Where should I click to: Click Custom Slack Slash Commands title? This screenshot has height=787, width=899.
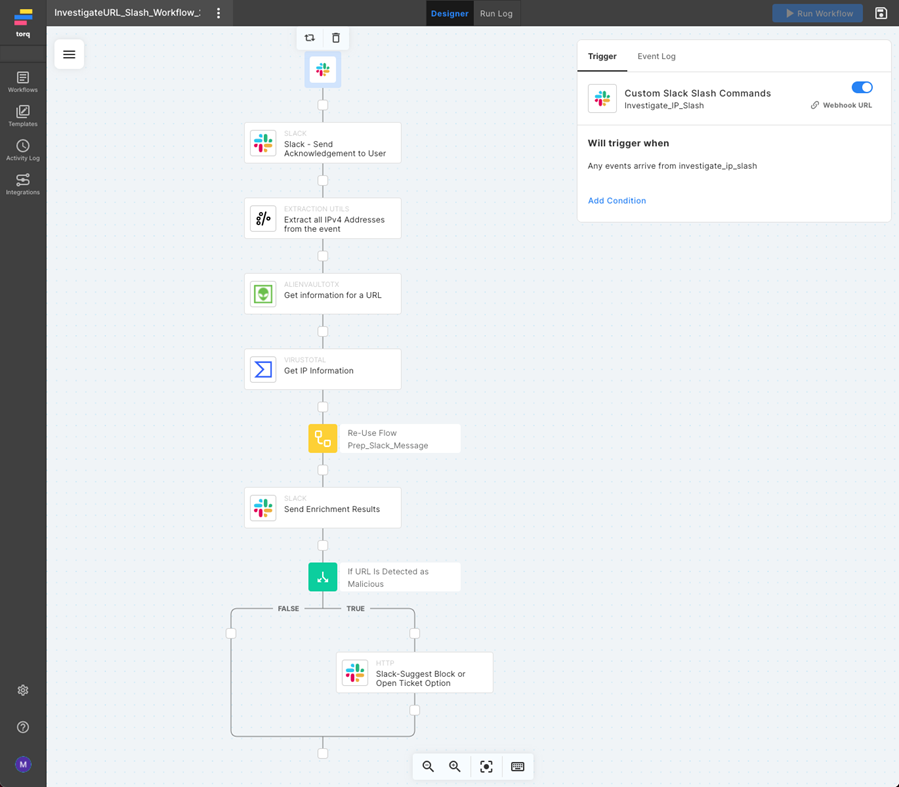tap(697, 93)
